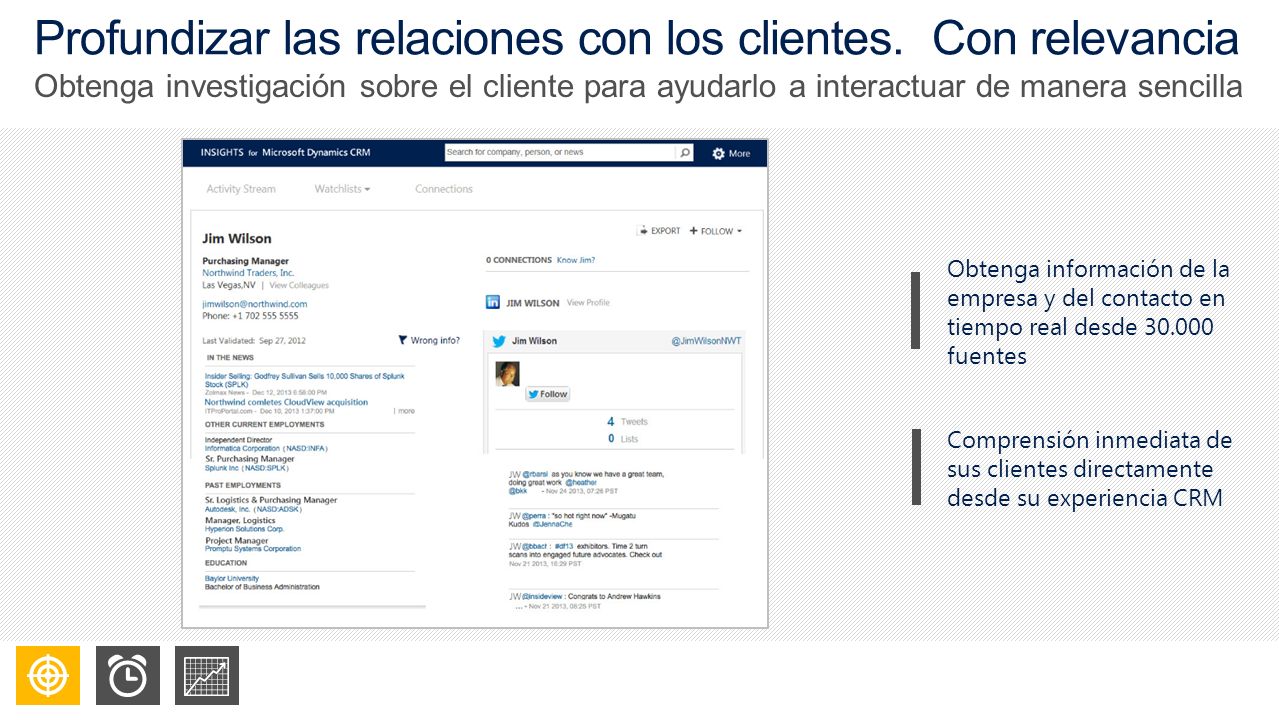The image size is (1279, 720).
Task: Click the @insideview mention
Action: click(x=542, y=597)
